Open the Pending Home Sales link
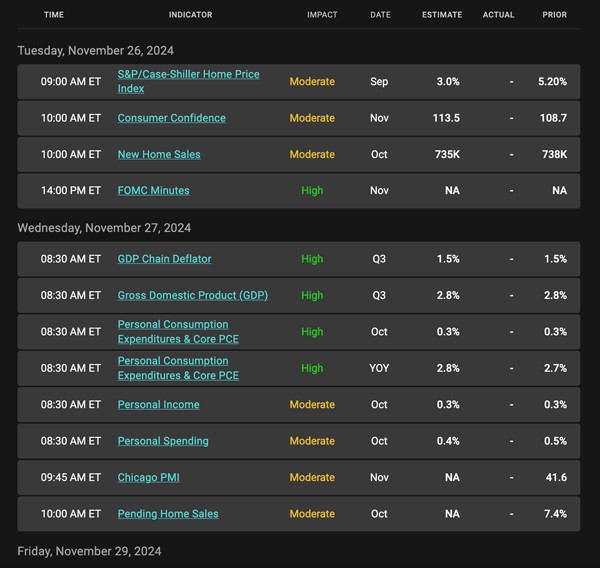The width and height of the screenshot is (600, 568). pos(168,514)
